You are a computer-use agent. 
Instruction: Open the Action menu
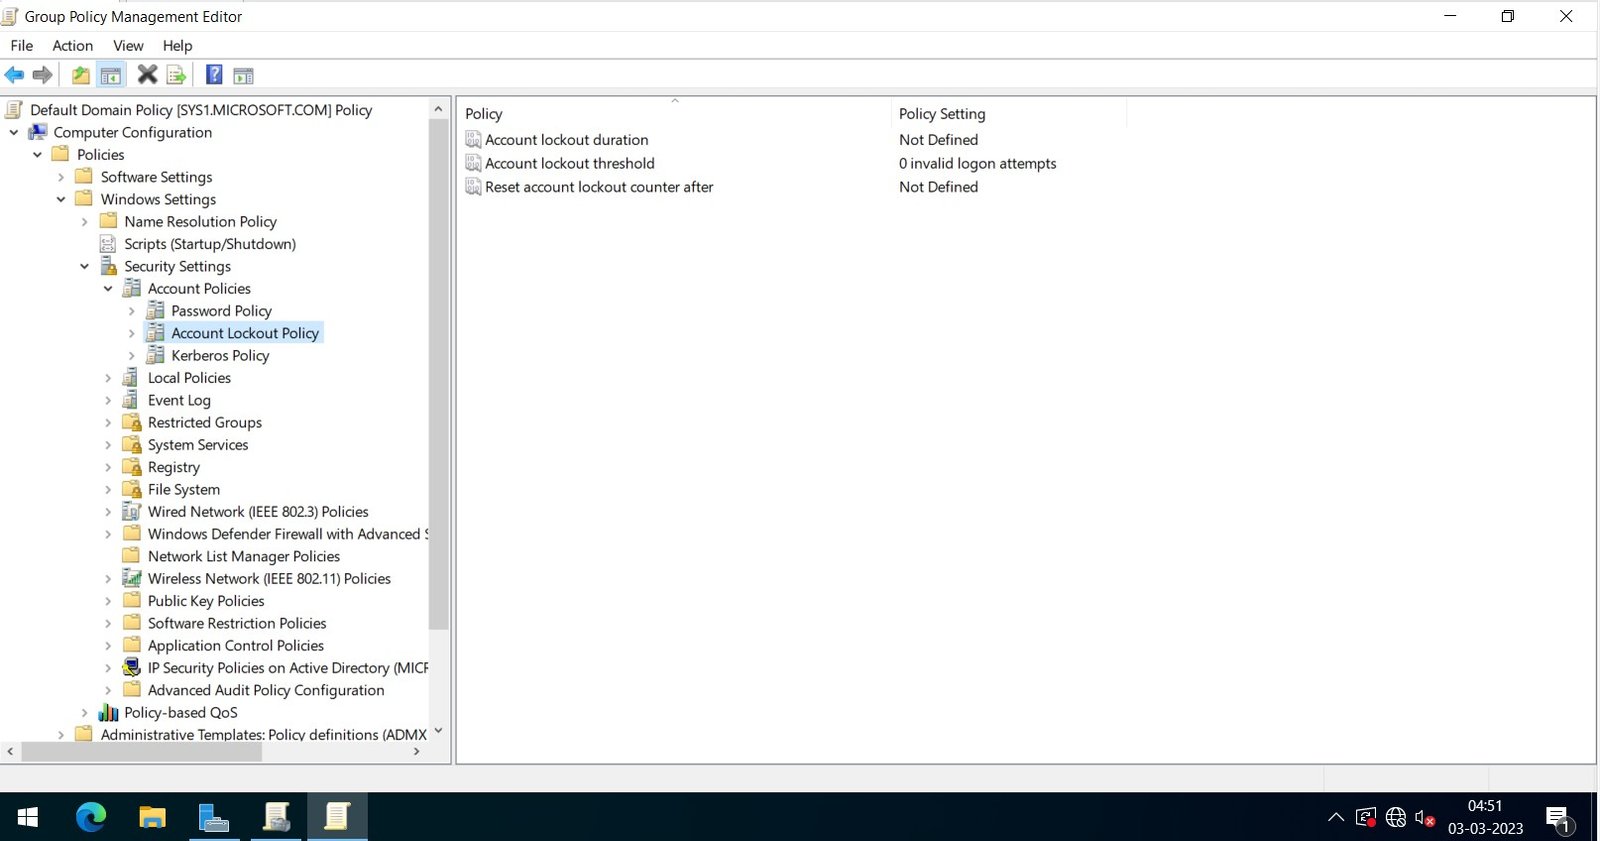pyautogui.click(x=72, y=45)
